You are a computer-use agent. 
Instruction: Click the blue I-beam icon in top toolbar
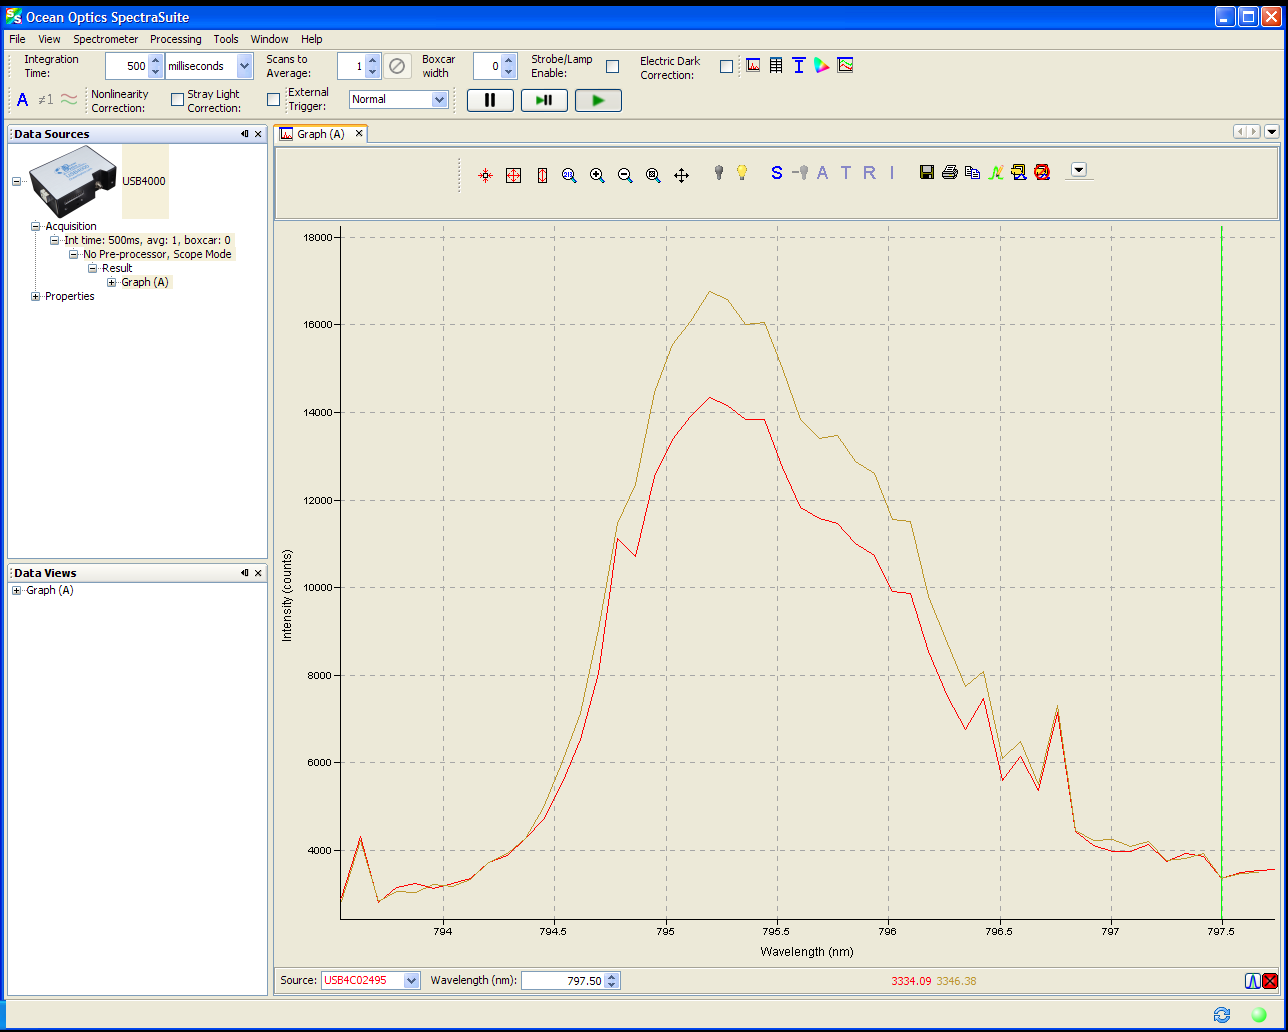coord(799,65)
